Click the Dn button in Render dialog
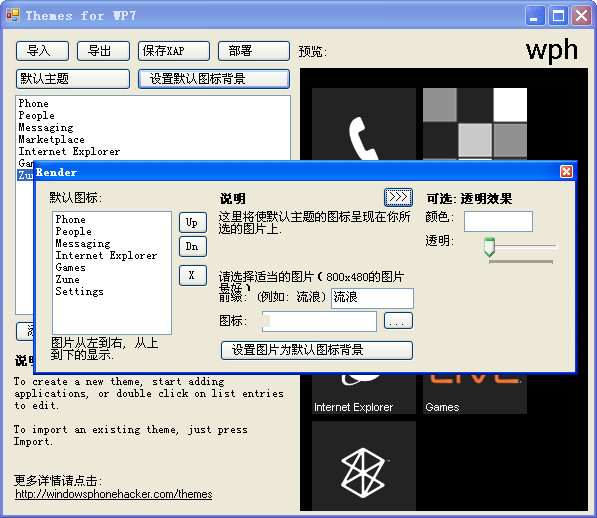Viewport: 597px width, 518px height. click(x=193, y=247)
